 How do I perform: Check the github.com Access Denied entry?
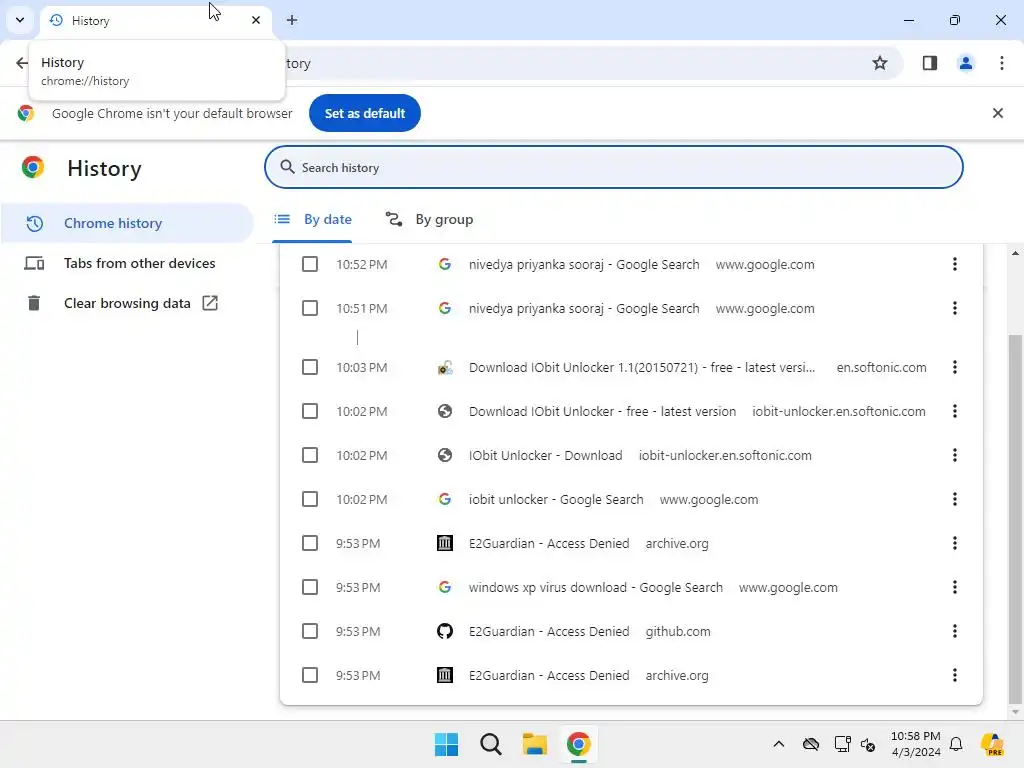(x=310, y=632)
